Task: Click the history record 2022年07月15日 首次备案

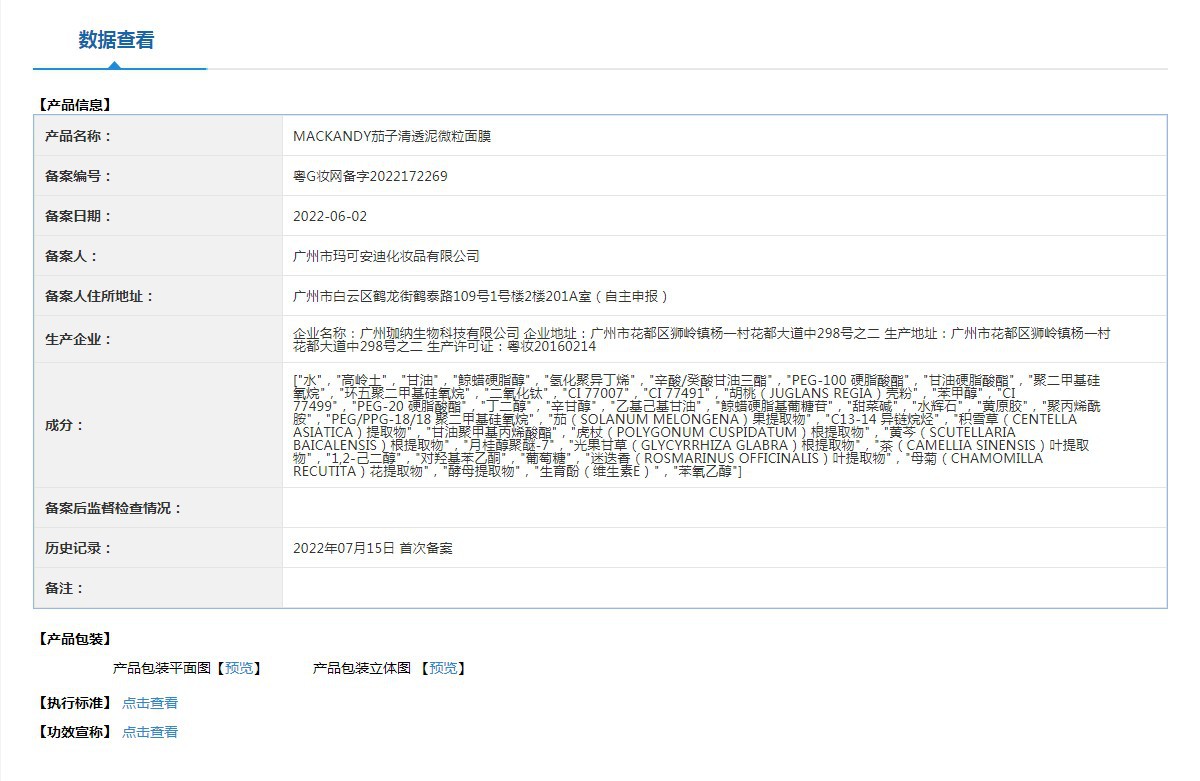Action: (373, 548)
